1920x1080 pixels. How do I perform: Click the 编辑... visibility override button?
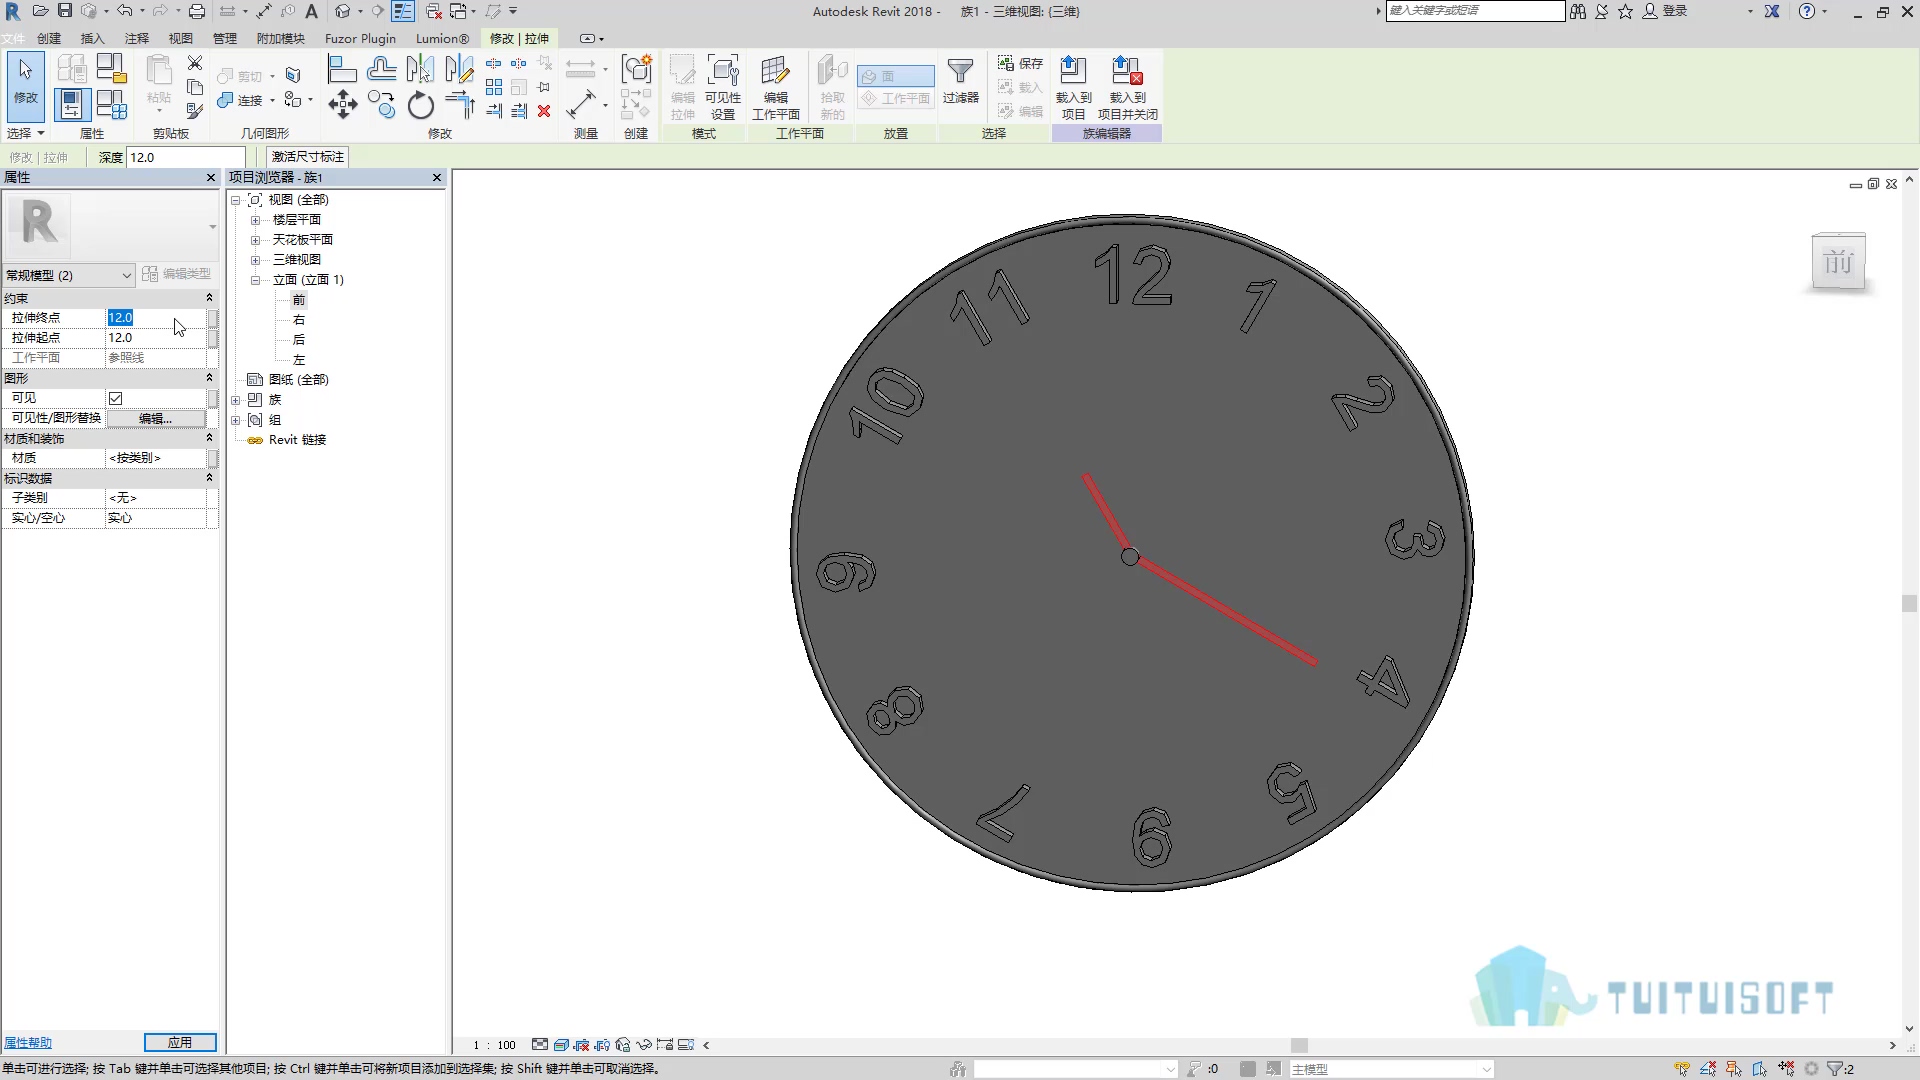155,418
